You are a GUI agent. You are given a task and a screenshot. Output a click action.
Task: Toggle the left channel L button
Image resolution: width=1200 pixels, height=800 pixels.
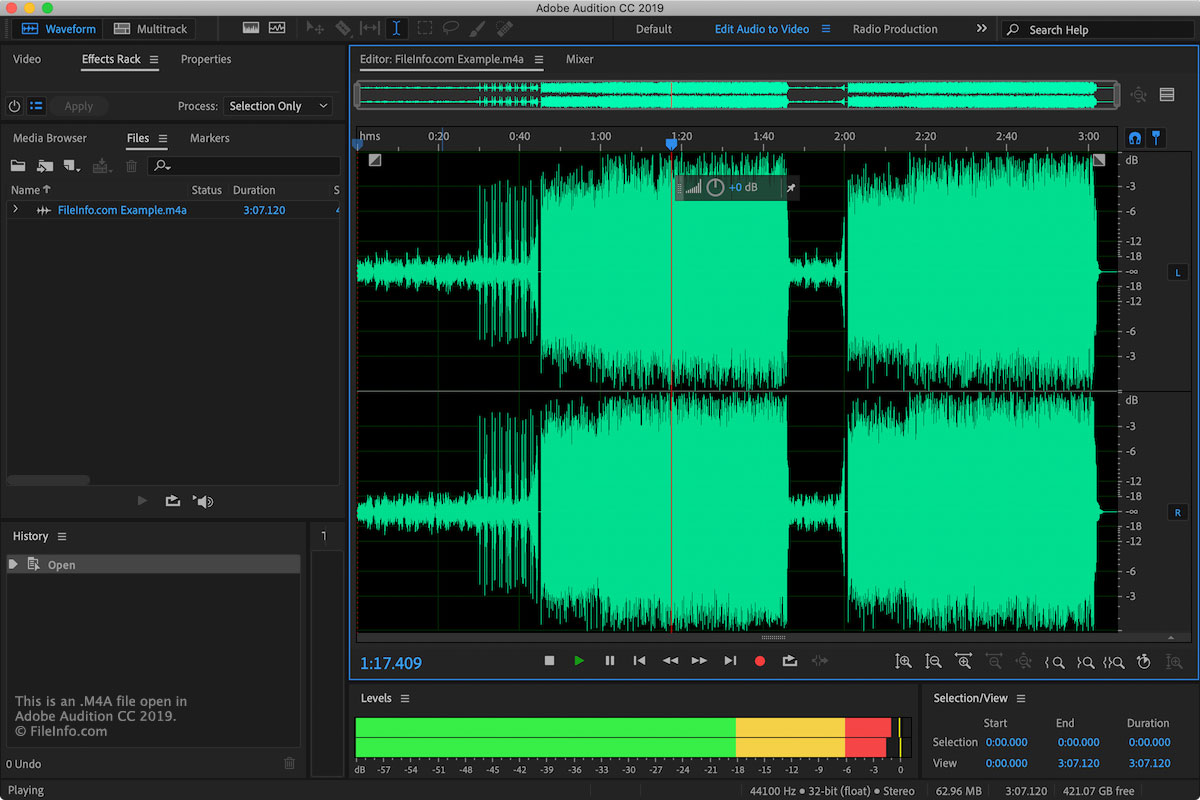coord(1177,272)
